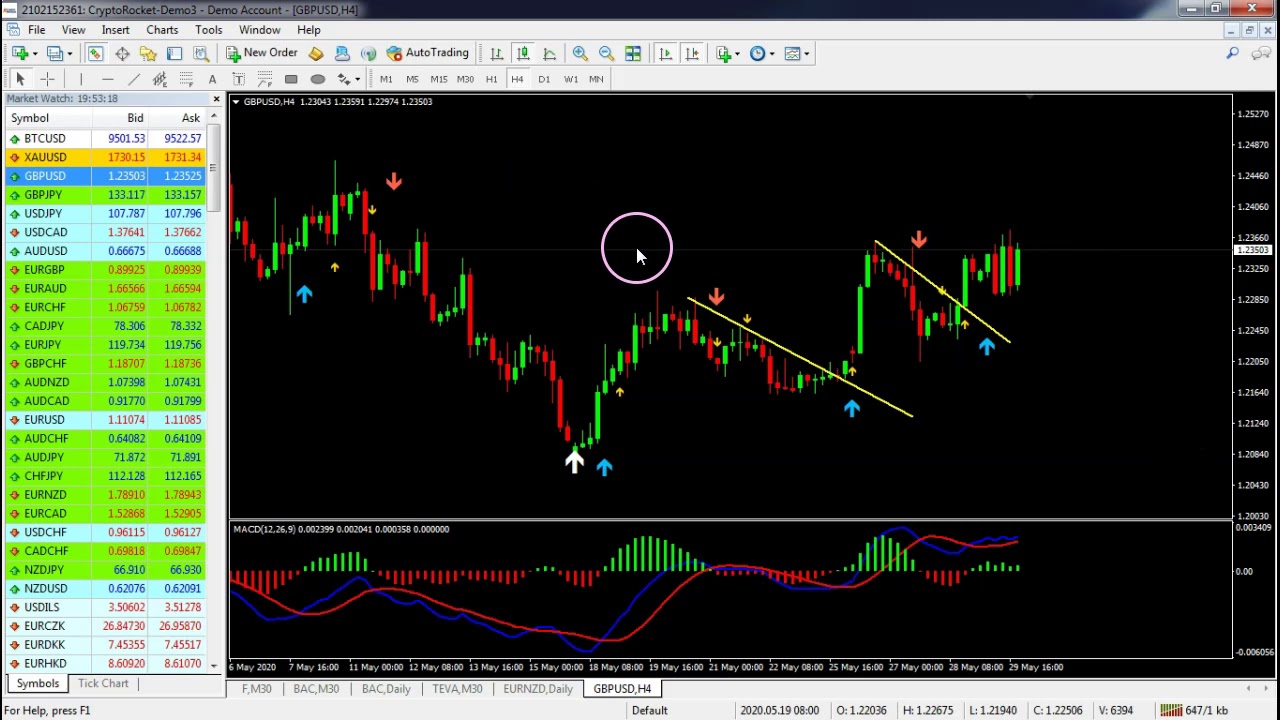Select the text tool

[212, 79]
